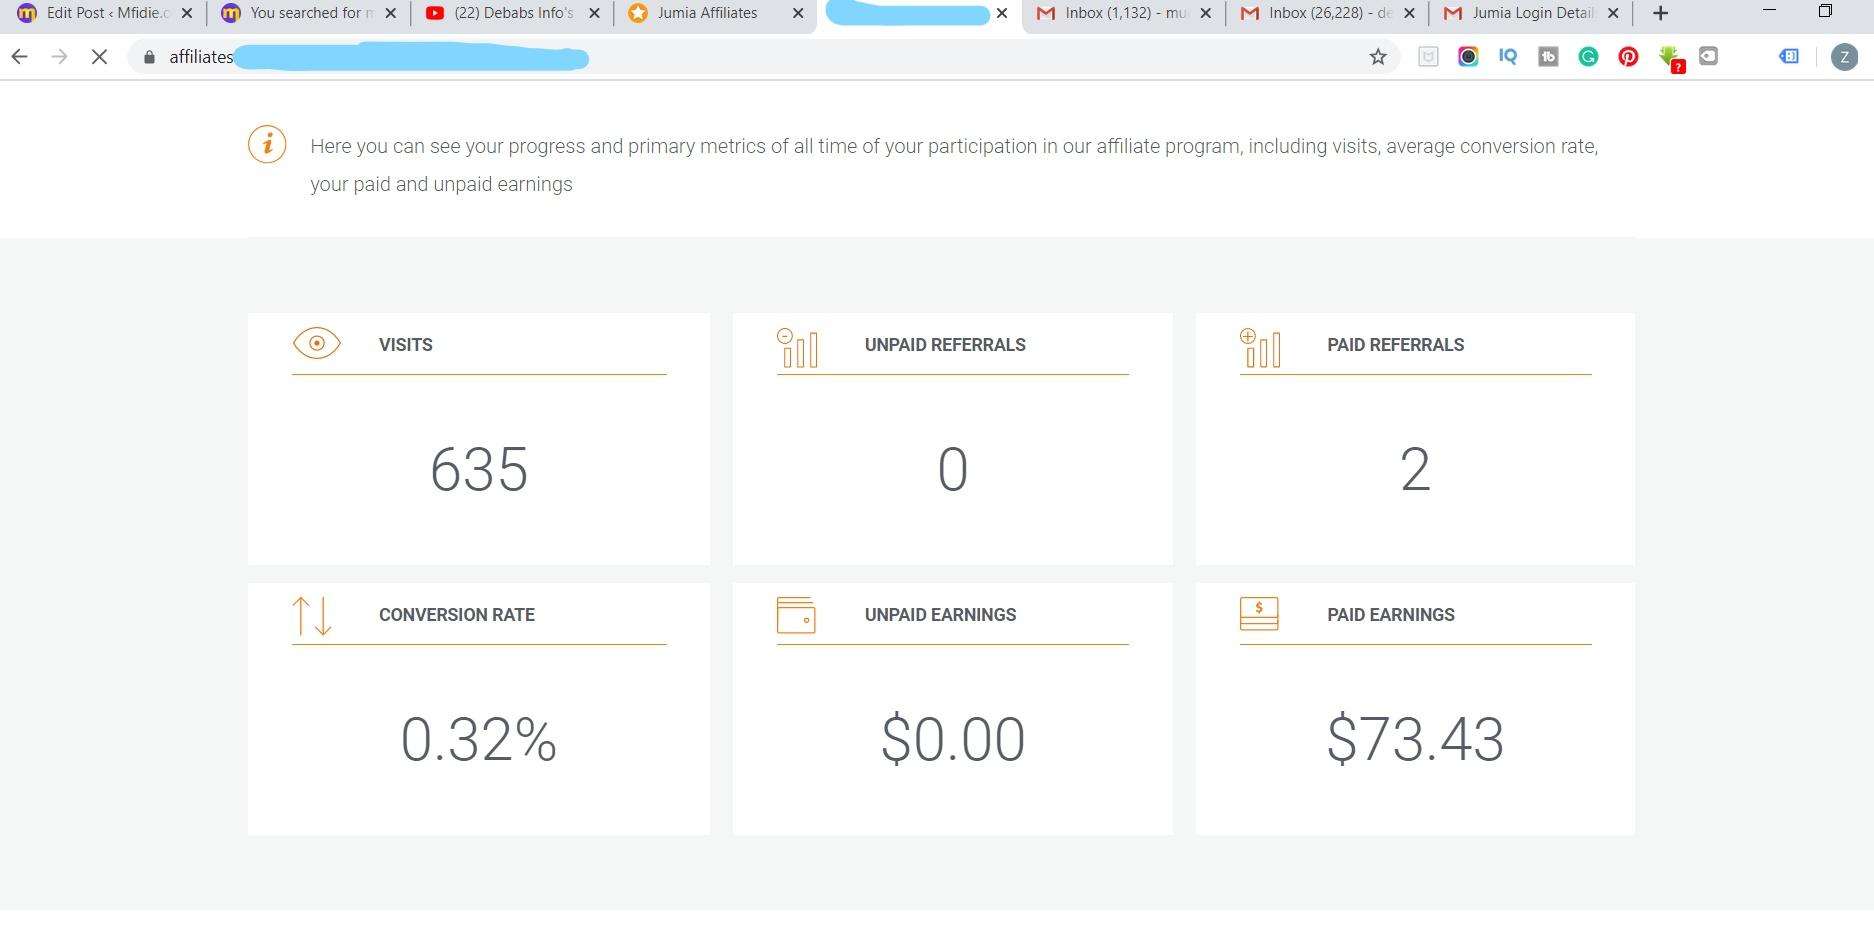Stop page loading with the X button
Image resolution: width=1874 pixels, height=936 pixels.
pyautogui.click(x=99, y=57)
